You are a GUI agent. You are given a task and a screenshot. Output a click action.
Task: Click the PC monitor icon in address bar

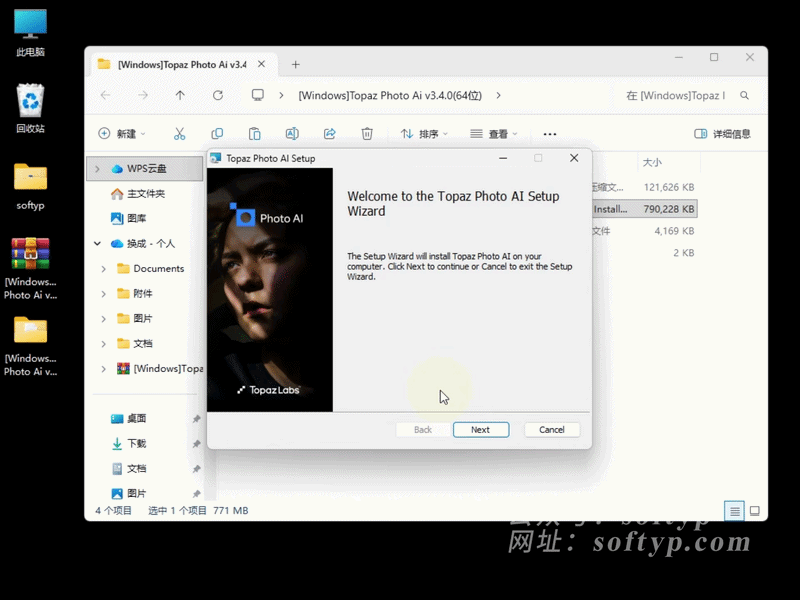click(x=258, y=95)
